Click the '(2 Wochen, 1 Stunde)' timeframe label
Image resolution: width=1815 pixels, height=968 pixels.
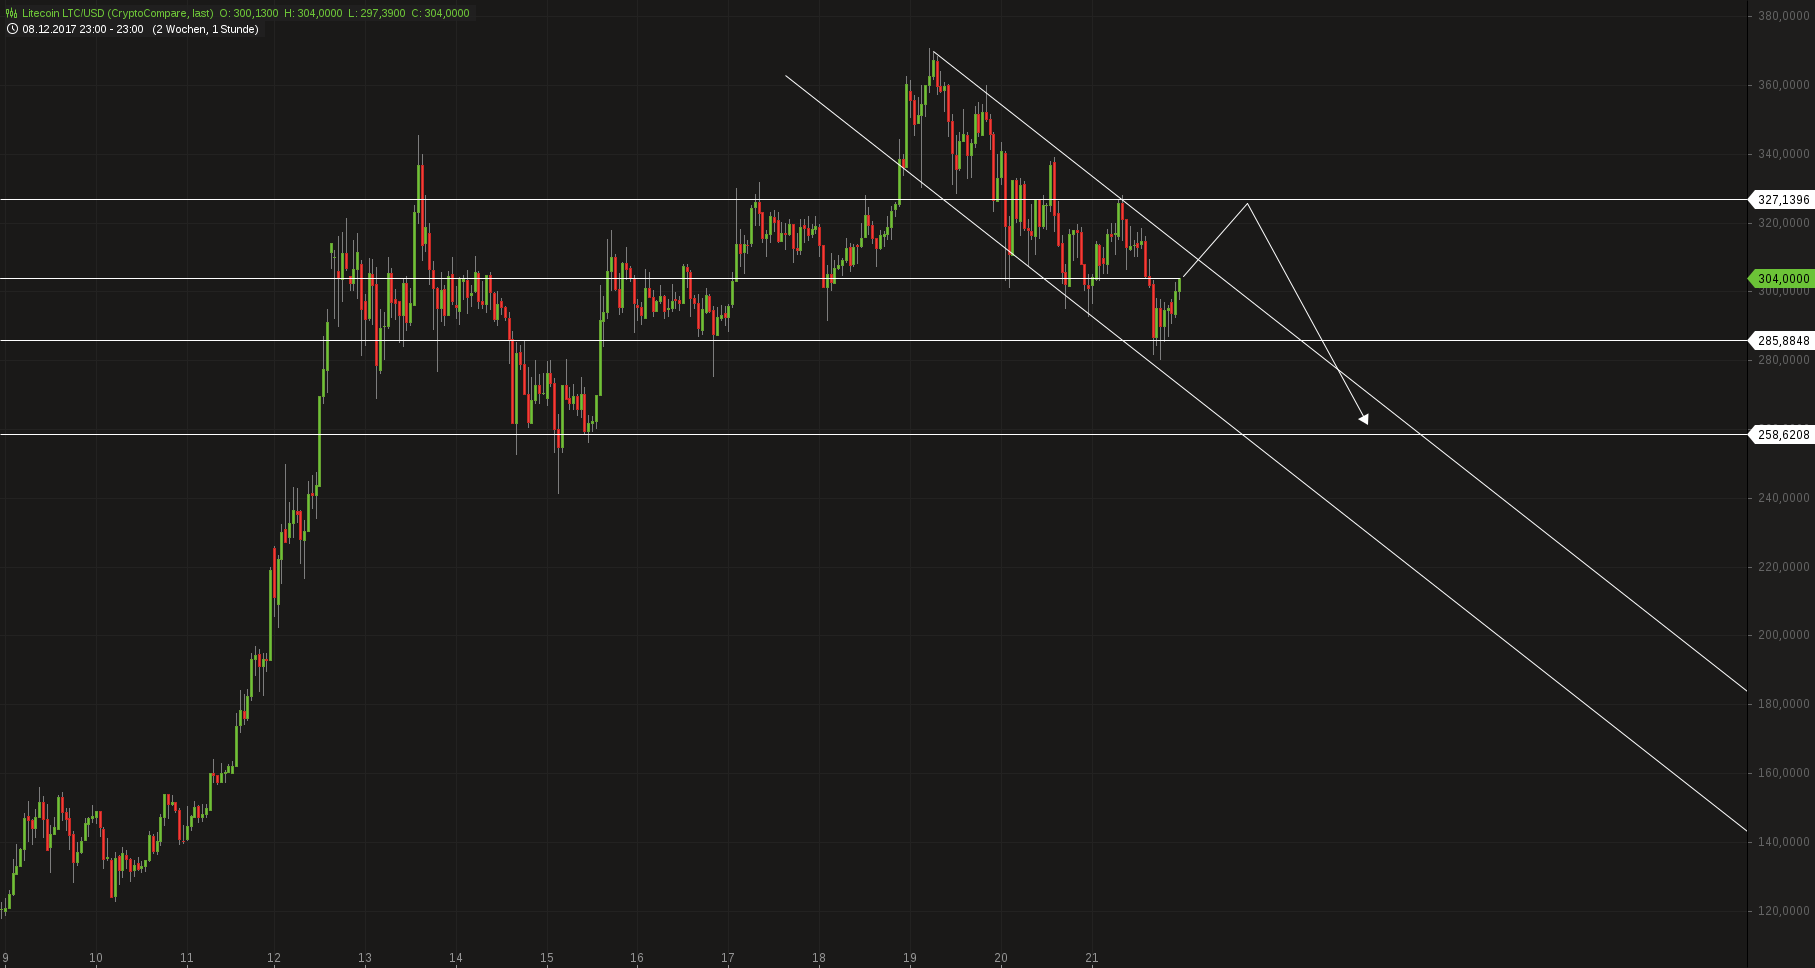pos(205,29)
